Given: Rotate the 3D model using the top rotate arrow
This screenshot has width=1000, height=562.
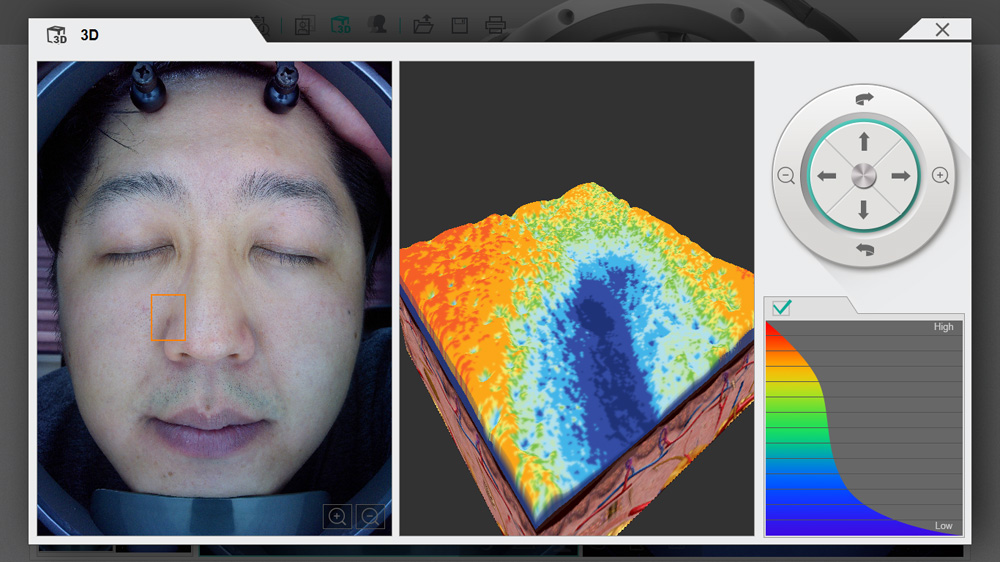Looking at the screenshot, I should [x=864, y=99].
